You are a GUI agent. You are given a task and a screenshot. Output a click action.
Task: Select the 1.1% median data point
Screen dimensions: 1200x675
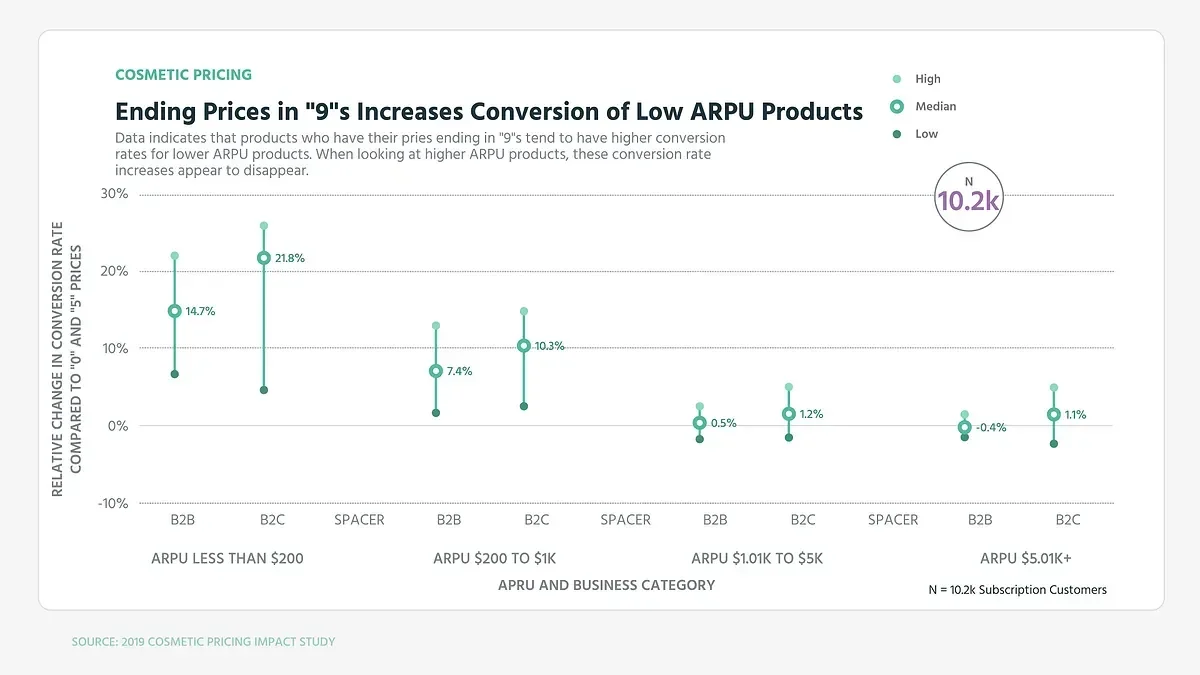tap(1054, 415)
